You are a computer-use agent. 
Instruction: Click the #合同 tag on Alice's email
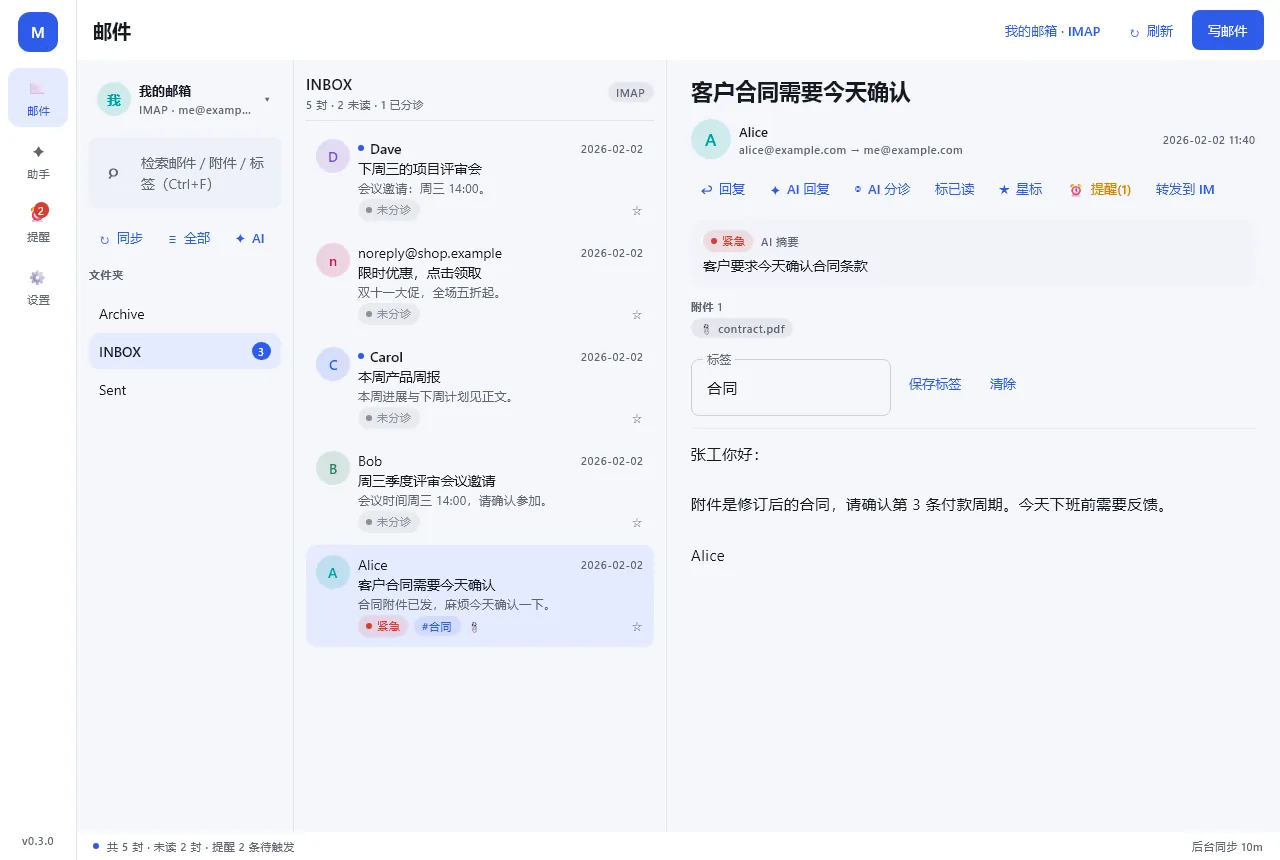click(x=437, y=627)
